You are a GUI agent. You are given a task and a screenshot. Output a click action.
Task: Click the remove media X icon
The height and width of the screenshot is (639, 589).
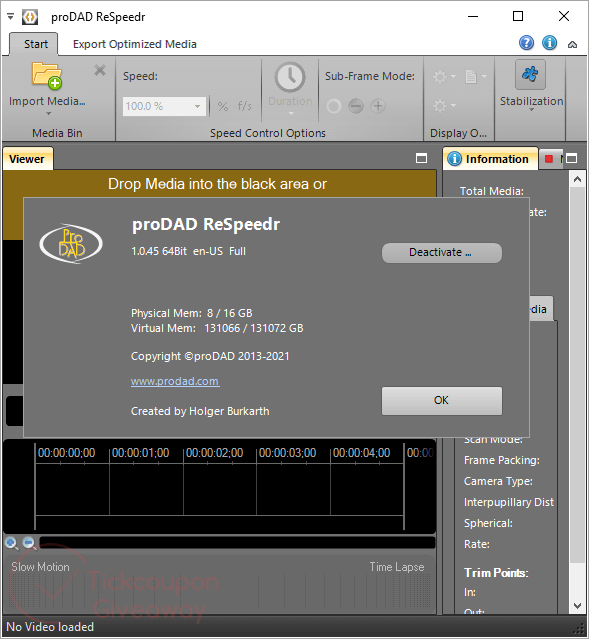(100, 70)
